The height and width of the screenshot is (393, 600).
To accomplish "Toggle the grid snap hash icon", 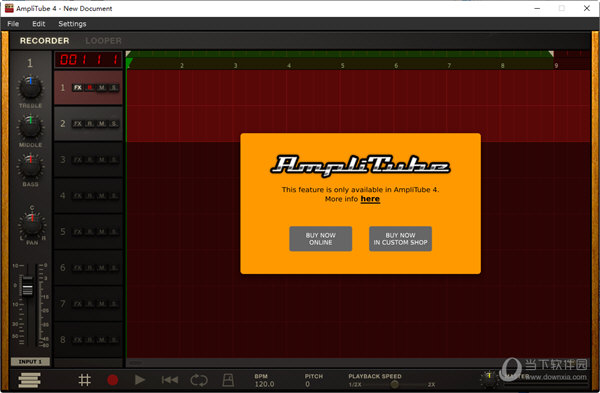I will click(85, 380).
